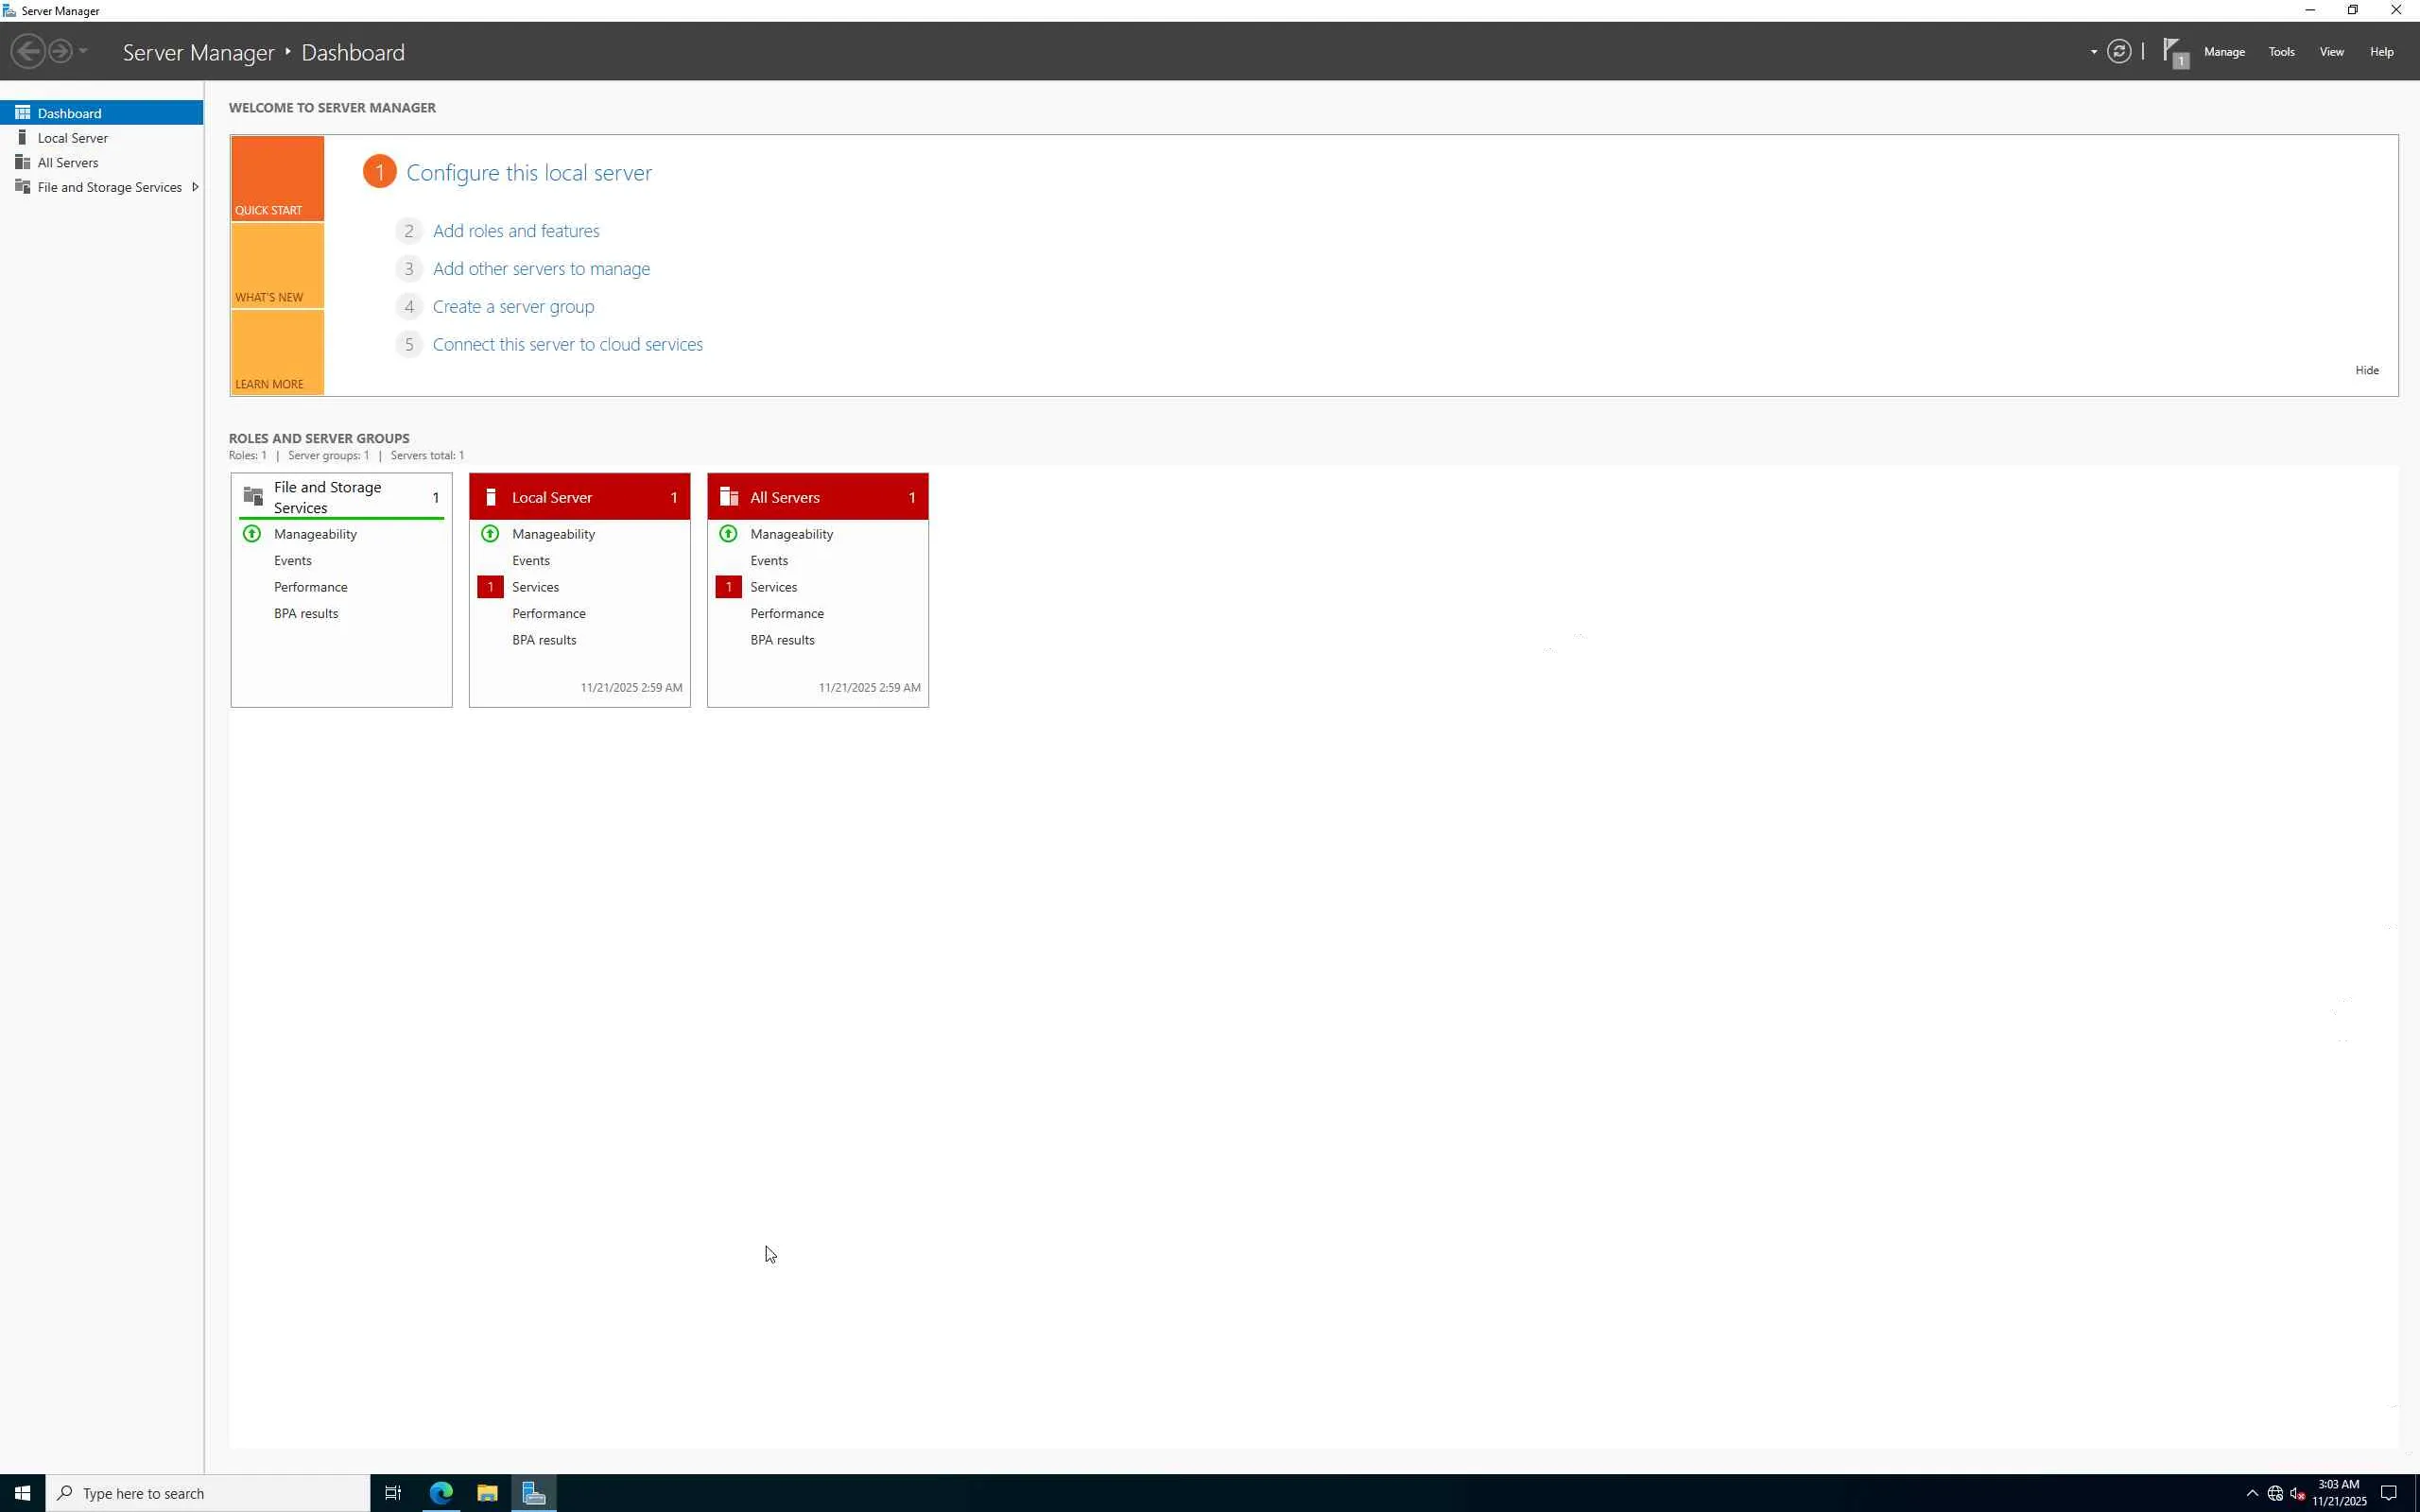The width and height of the screenshot is (2420, 1512).
Task: Click the All Servers sidebar icon
Action: [x=22, y=162]
